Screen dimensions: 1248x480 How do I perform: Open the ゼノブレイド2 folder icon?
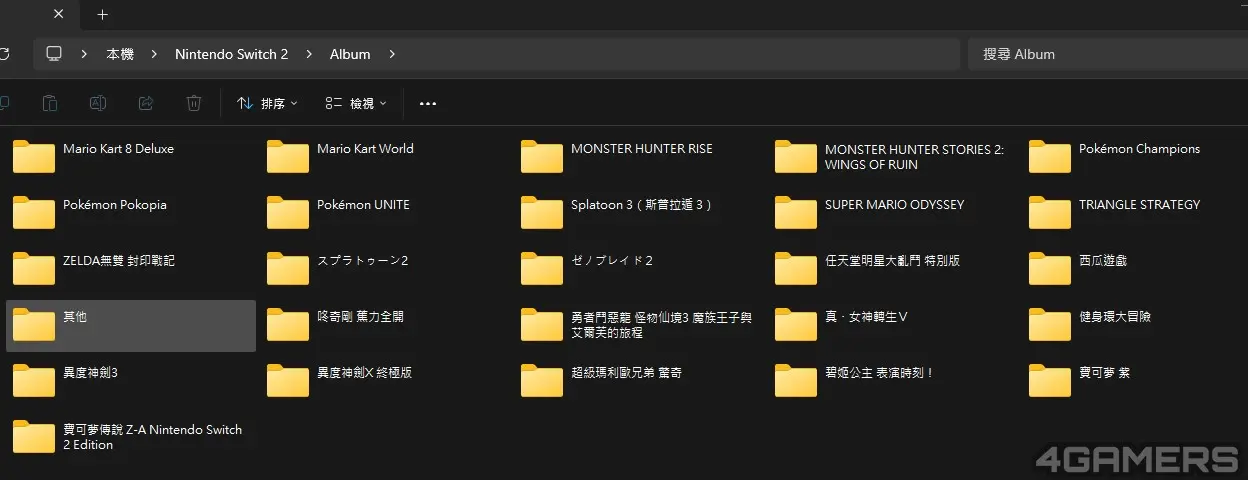coord(542,269)
